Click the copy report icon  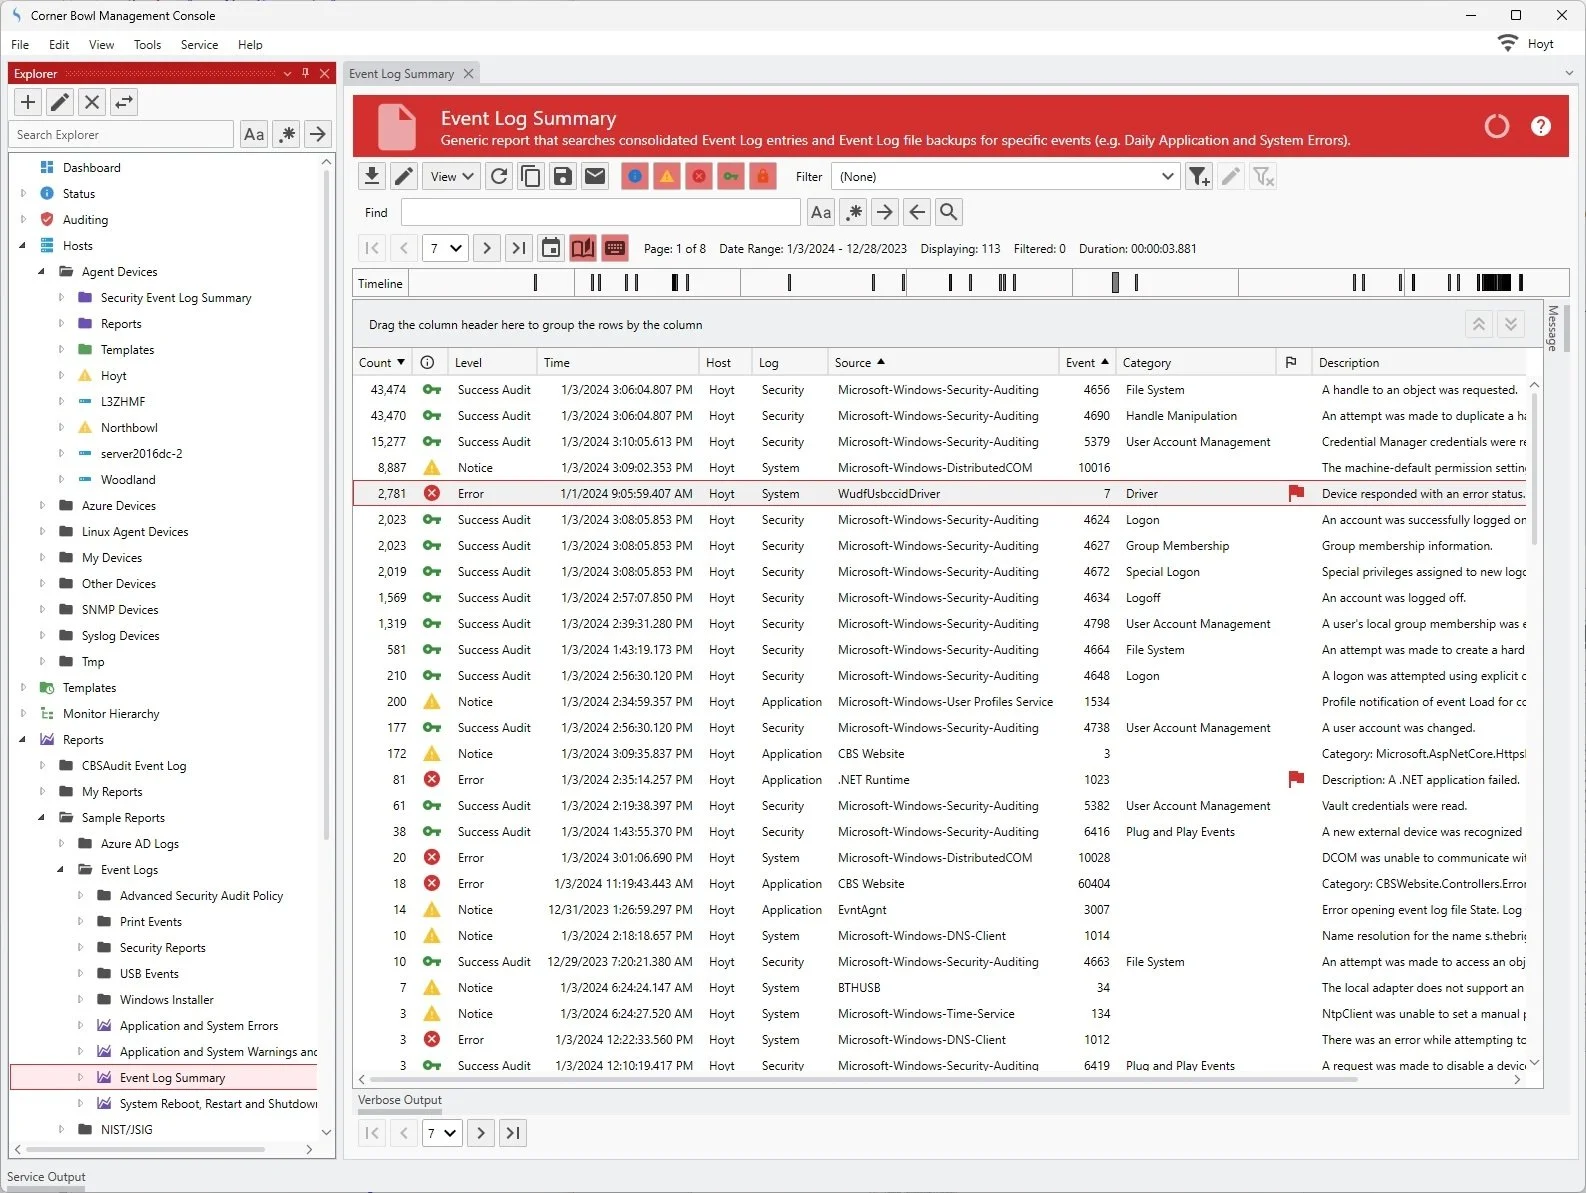click(x=531, y=176)
